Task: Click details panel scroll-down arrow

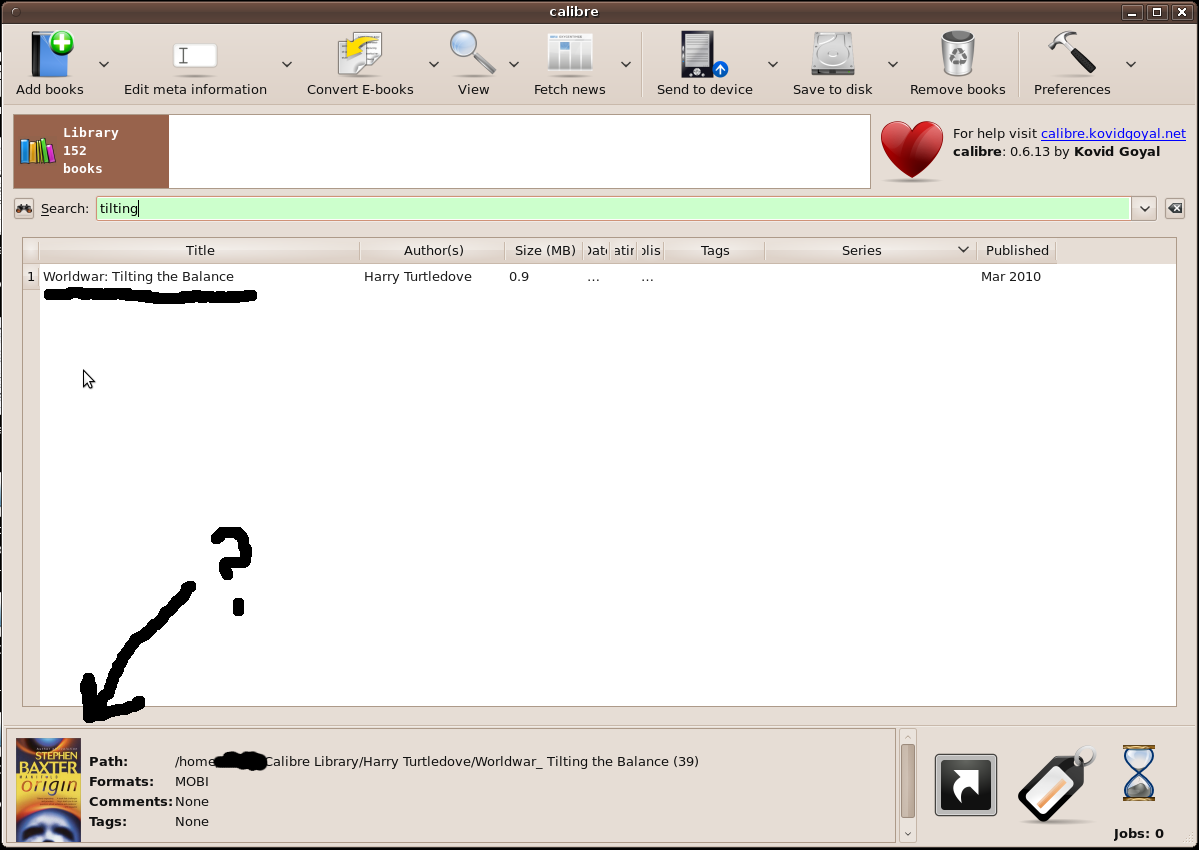Action: [x=908, y=834]
